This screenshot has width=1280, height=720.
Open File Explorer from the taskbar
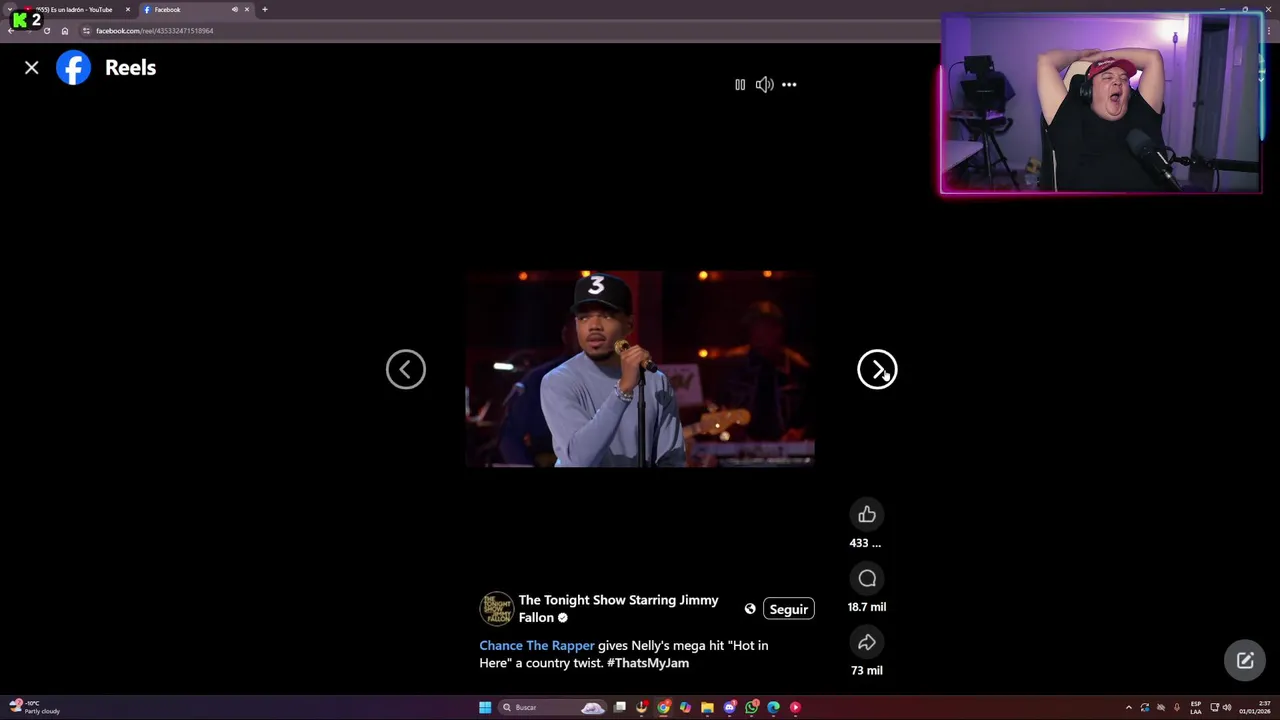click(707, 708)
